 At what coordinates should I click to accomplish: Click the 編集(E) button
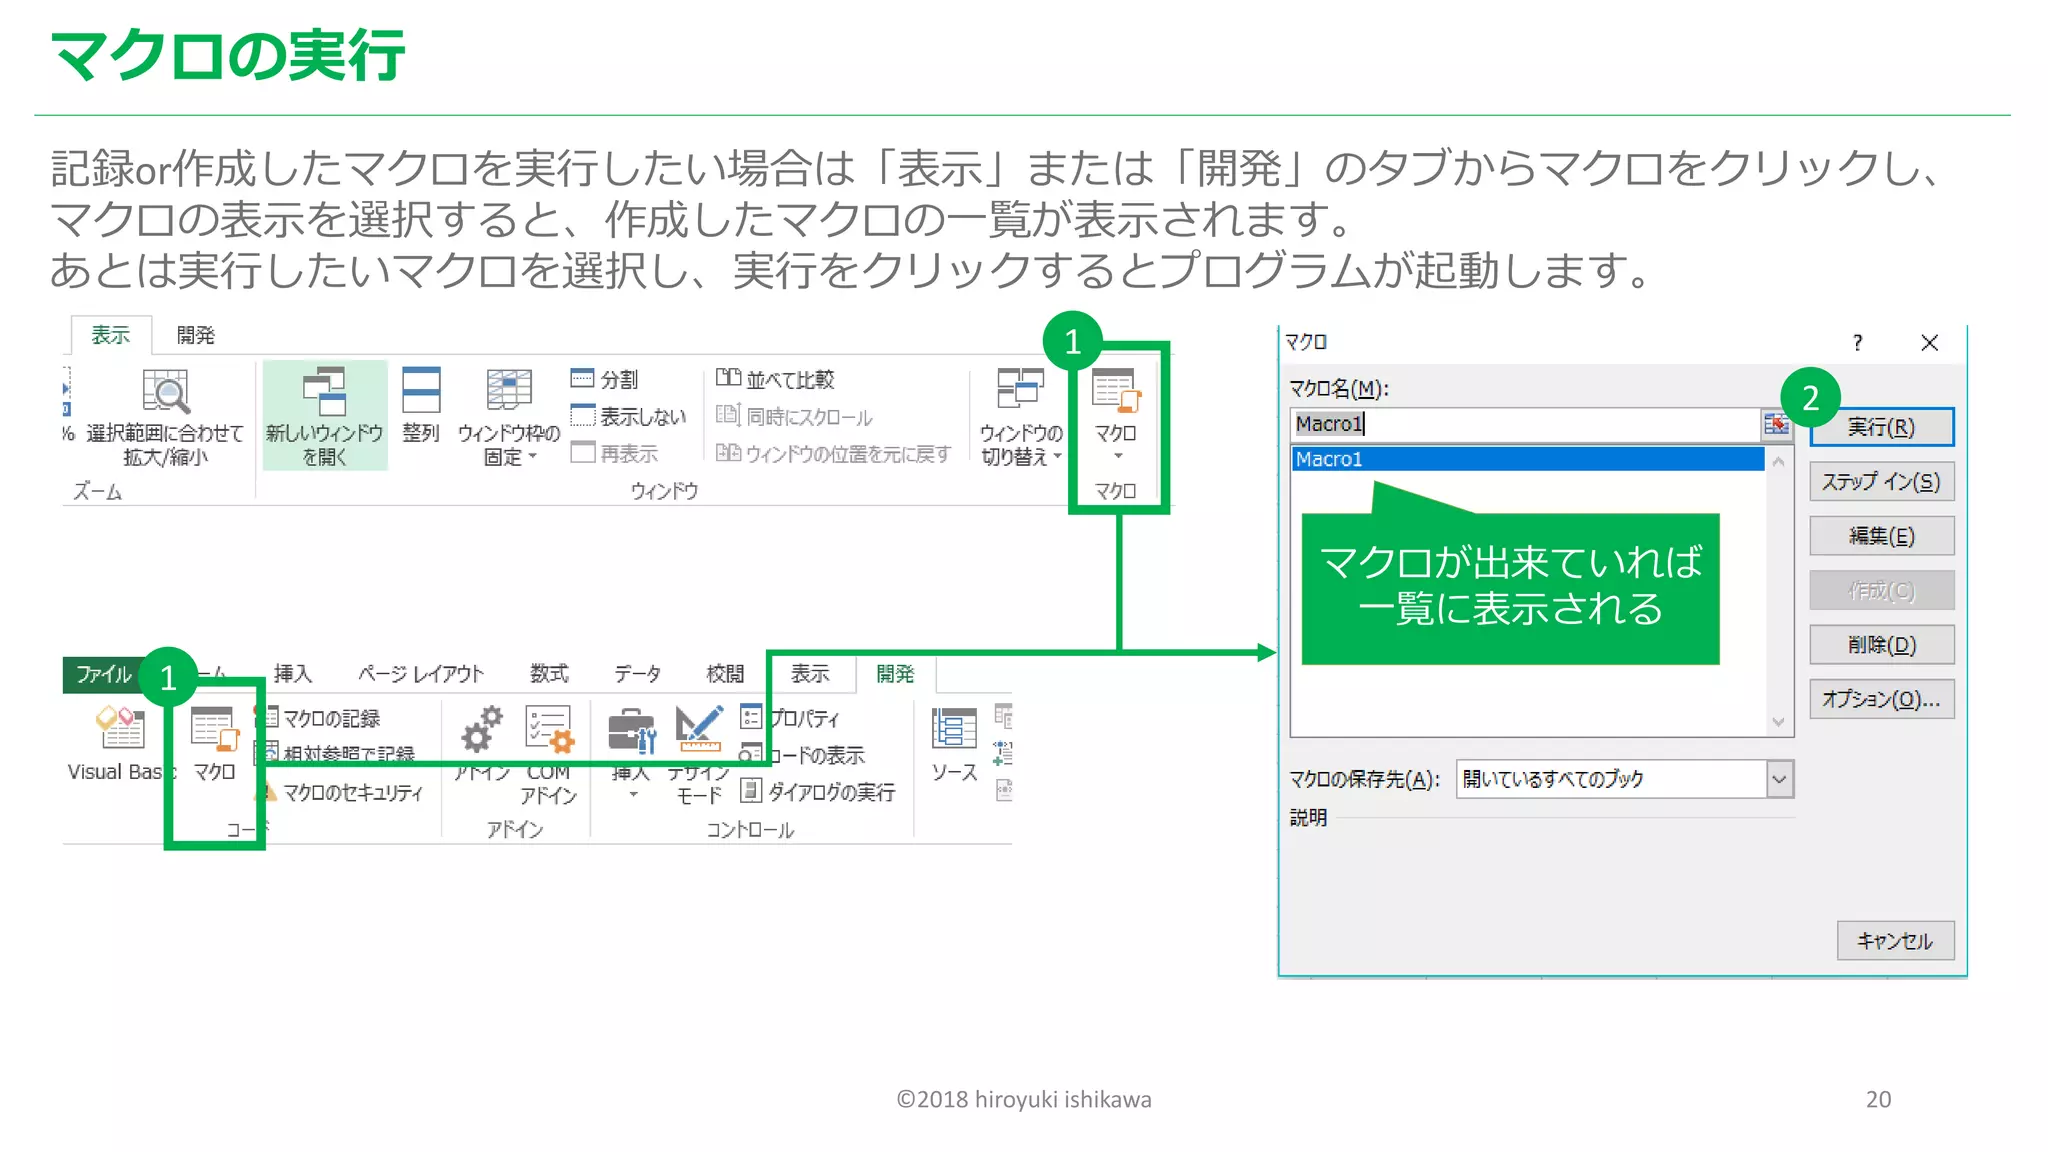point(1881,536)
